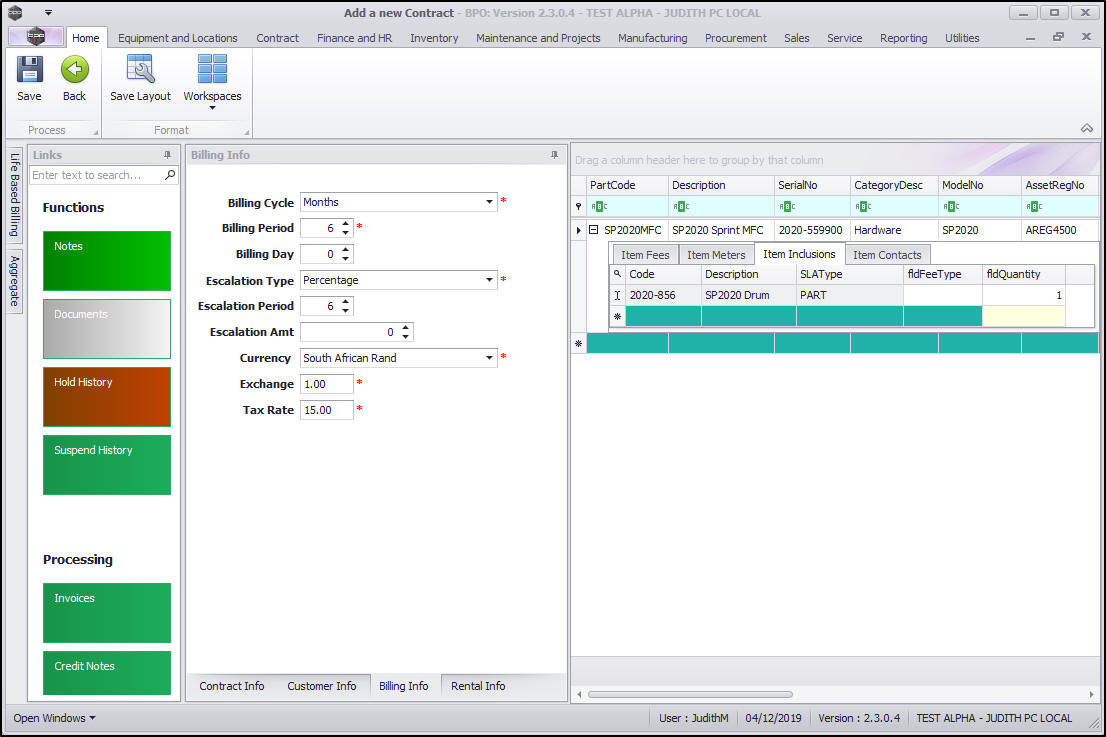This screenshot has width=1106, height=737.
Task: Click the Save Layout icon
Action: pyautogui.click(x=140, y=71)
